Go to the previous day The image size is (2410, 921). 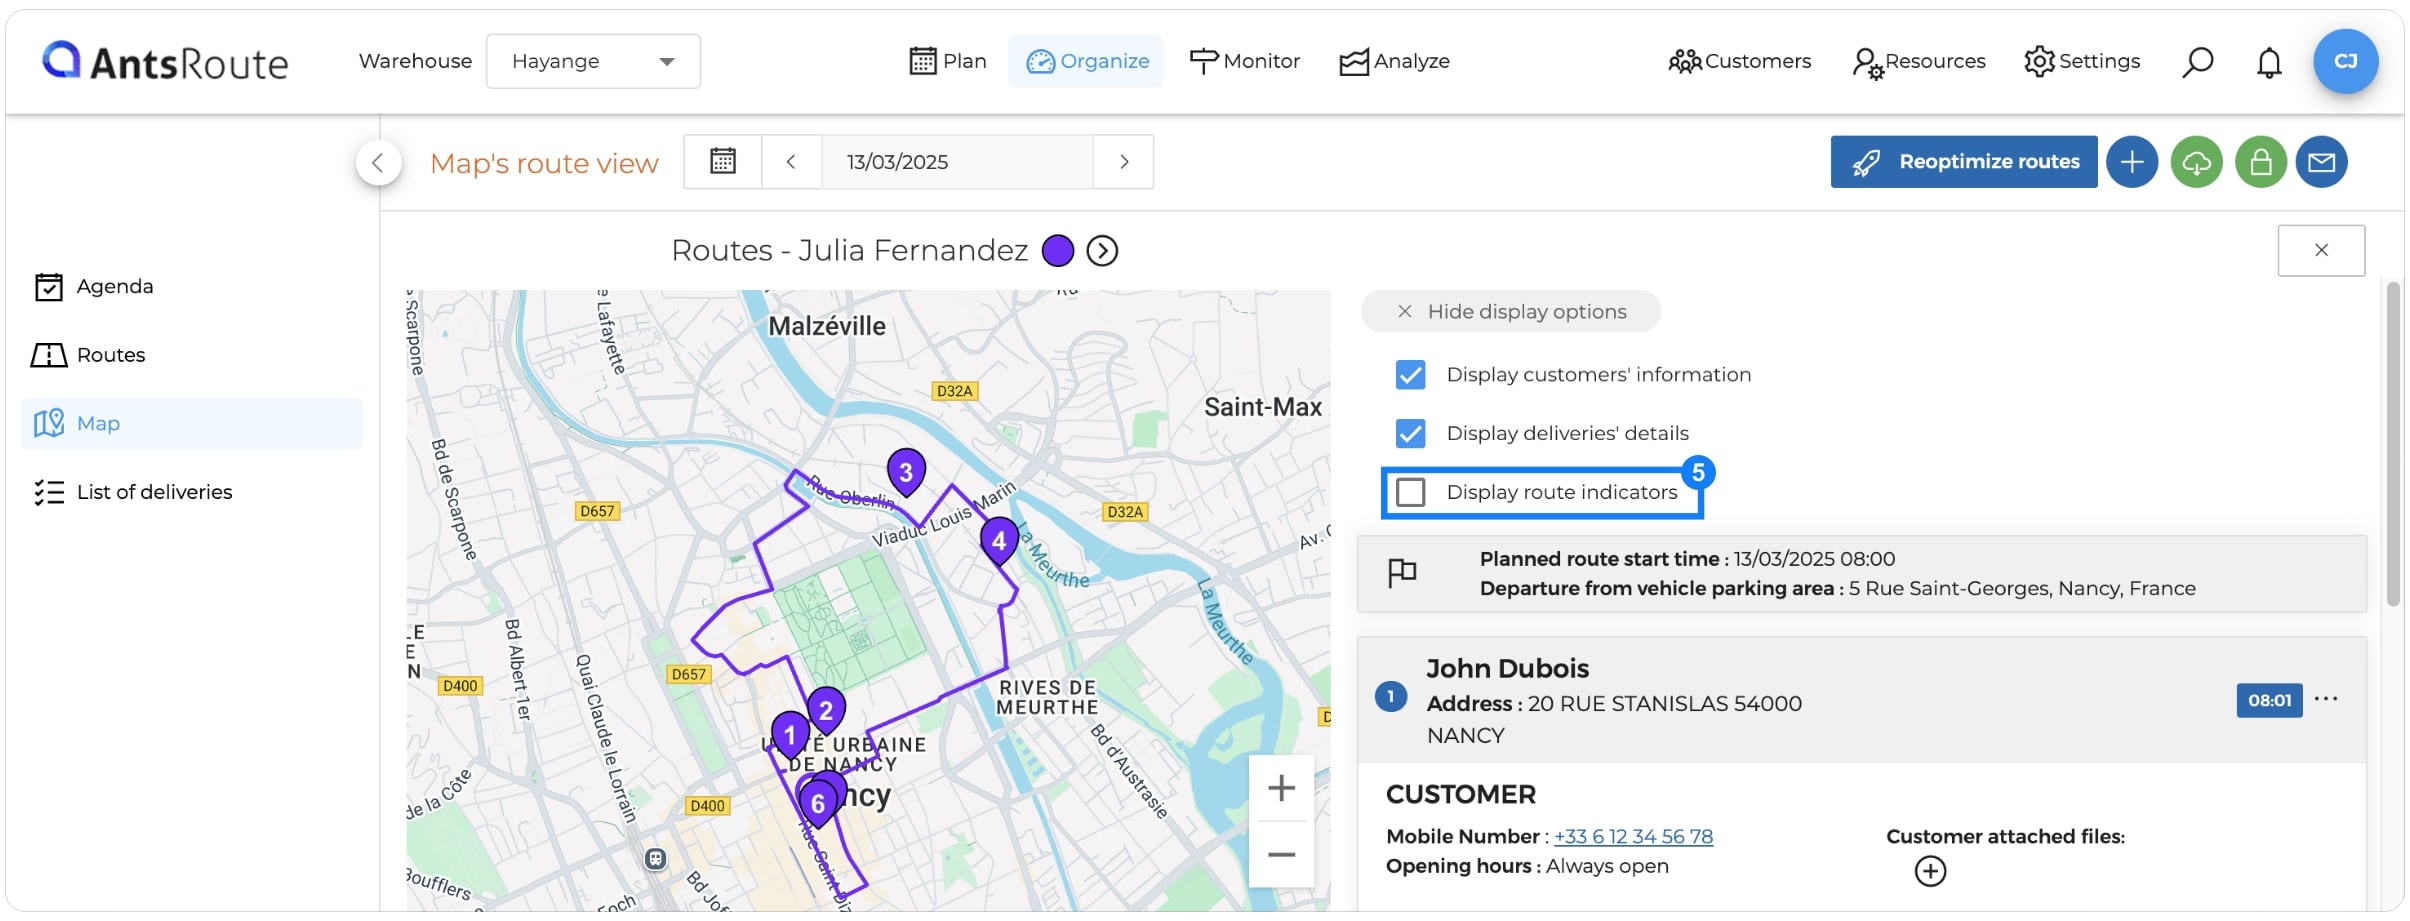tap(791, 161)
